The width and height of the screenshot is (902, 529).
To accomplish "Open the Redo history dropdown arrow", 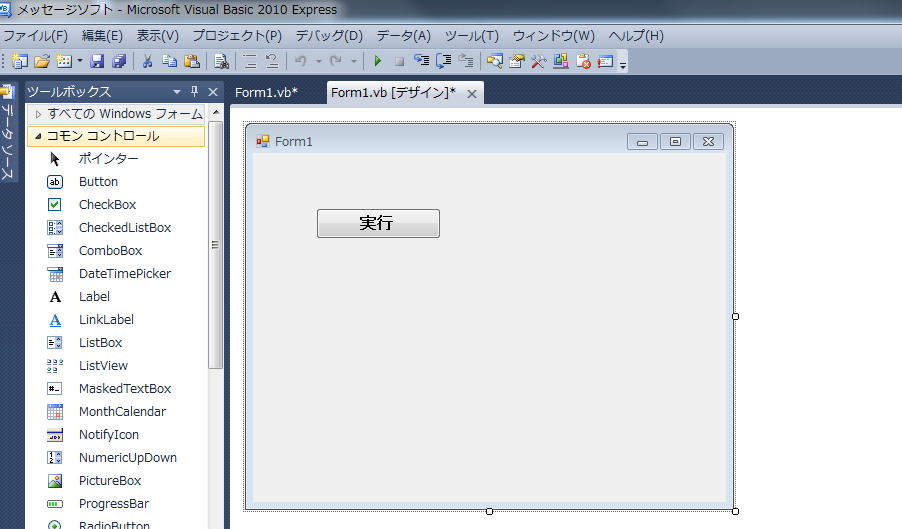I will 354,61.
